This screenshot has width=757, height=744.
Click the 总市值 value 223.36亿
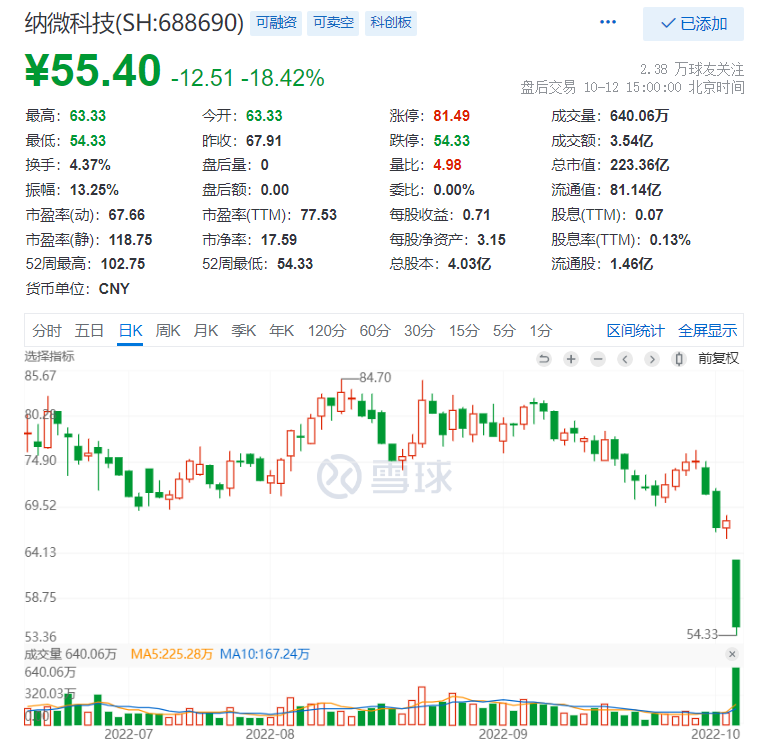coord(639,165)
